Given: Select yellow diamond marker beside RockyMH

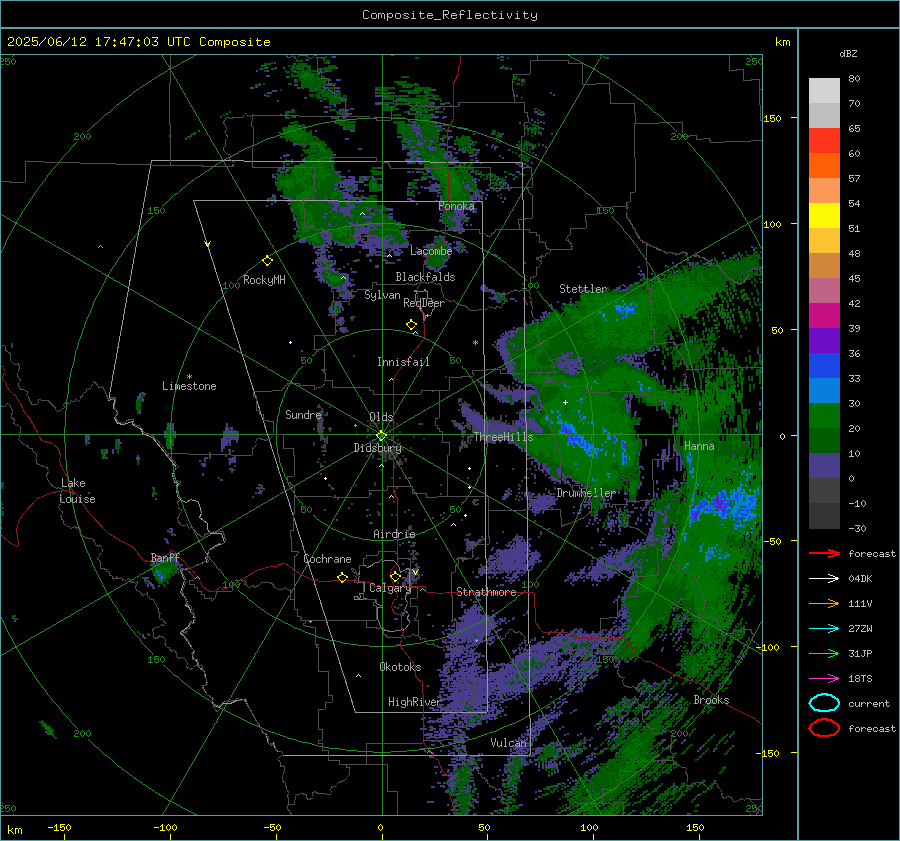Looking at the screenshot, I should pos(267,261).
